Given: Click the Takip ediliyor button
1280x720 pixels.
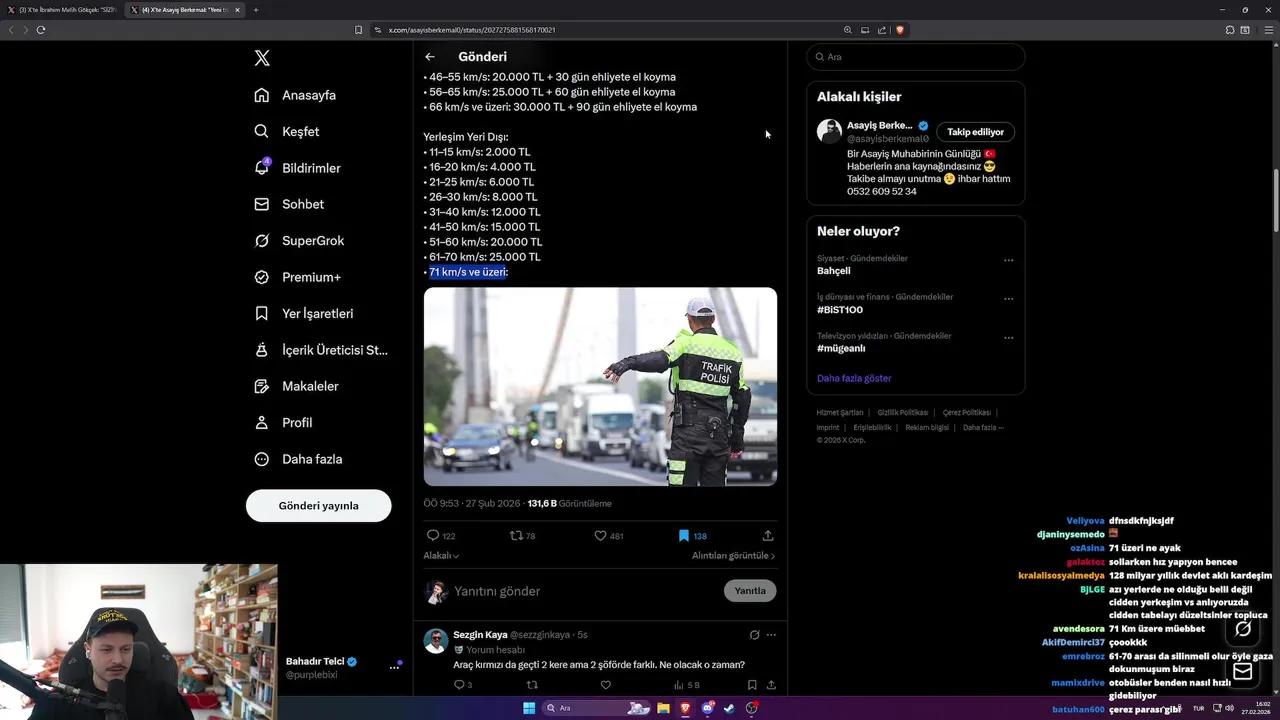Looking at the screenshot, I should tap(976, 132).
